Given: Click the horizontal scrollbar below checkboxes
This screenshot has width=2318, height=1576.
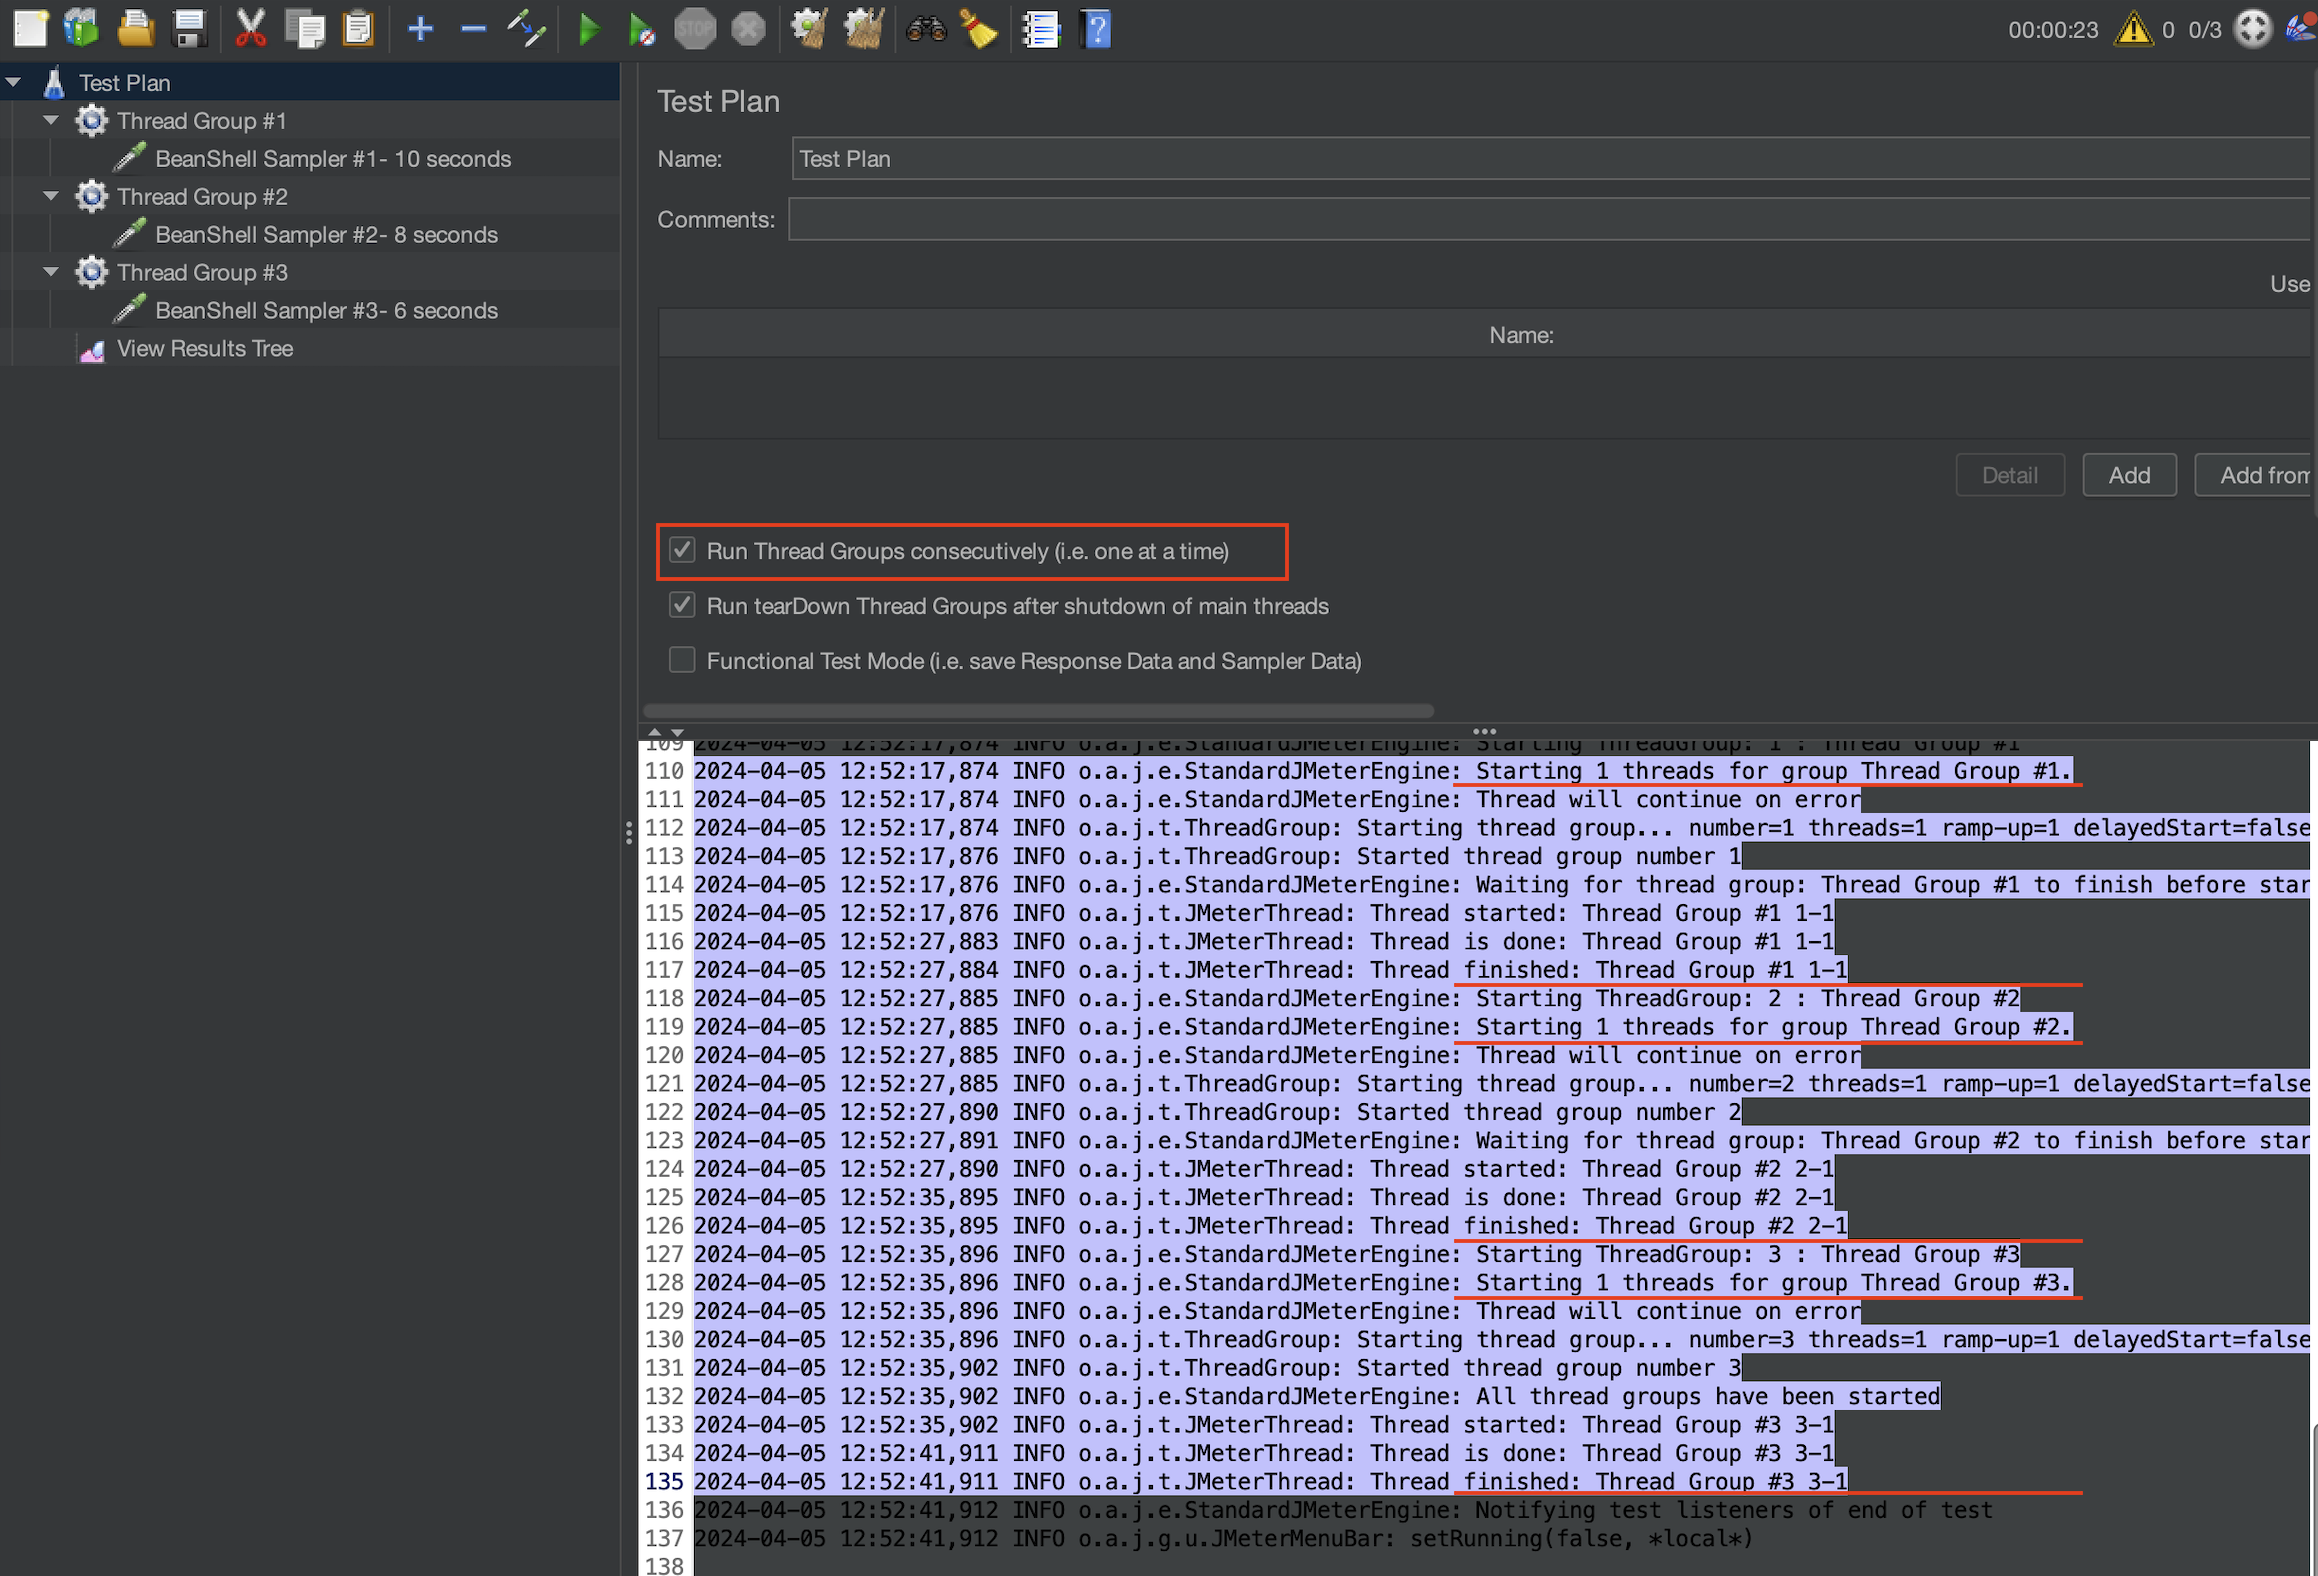Looking at the screenshot, I should 1038,710.
